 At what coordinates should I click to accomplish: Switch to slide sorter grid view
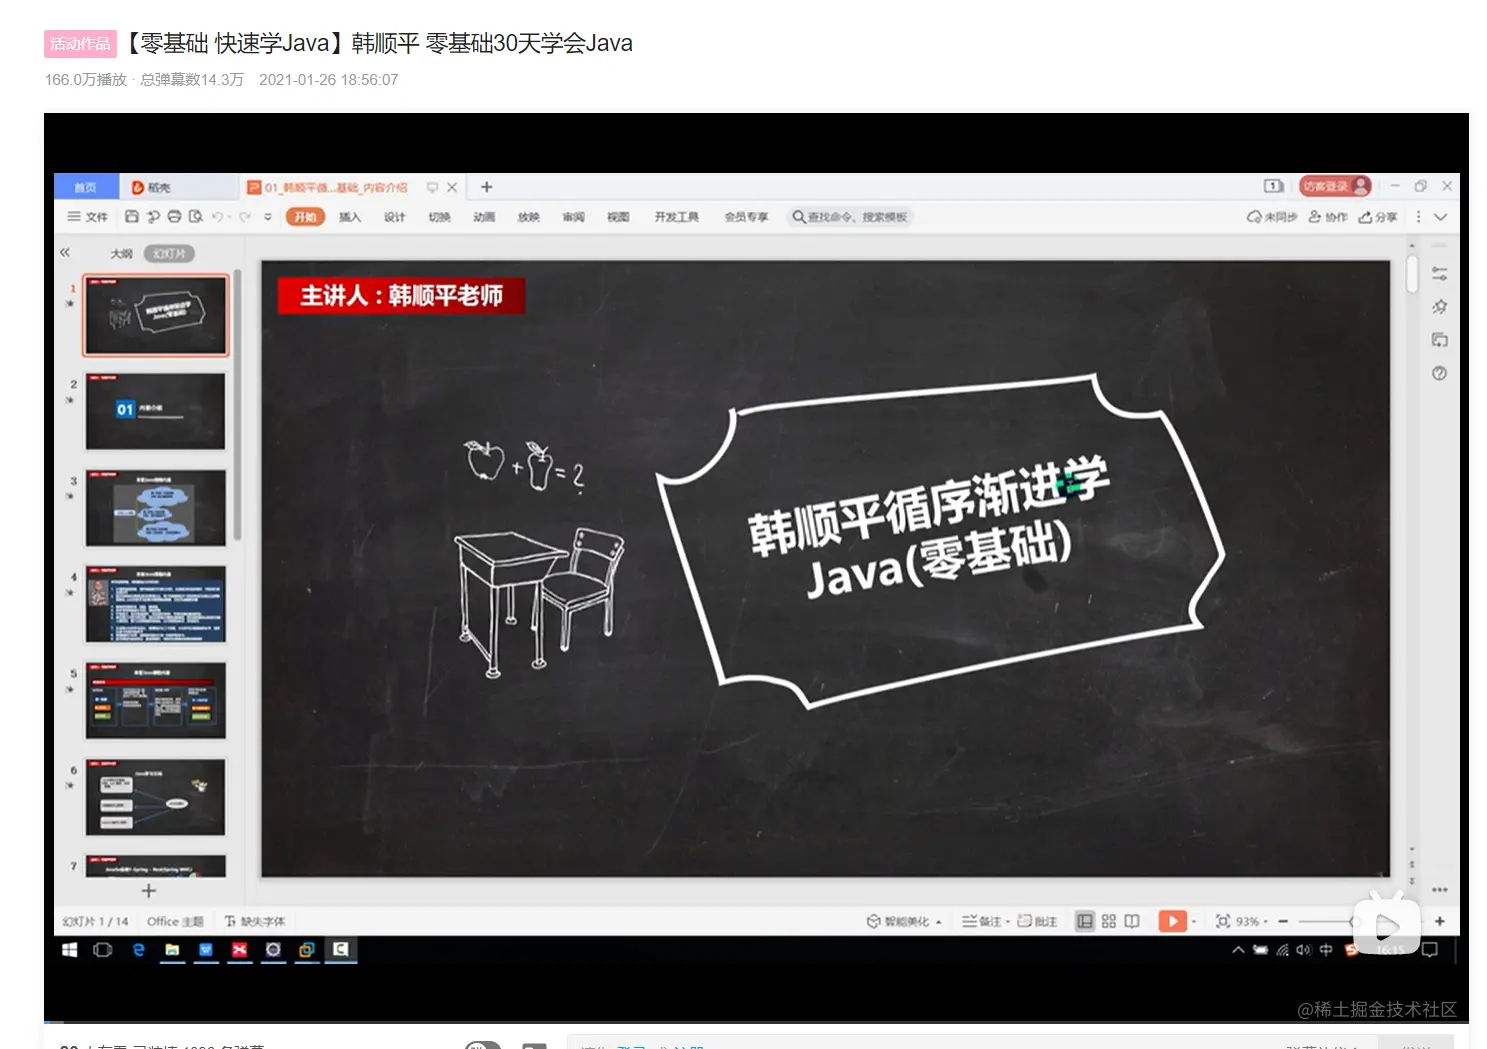pyautogui.click(x=1109, y=921)
